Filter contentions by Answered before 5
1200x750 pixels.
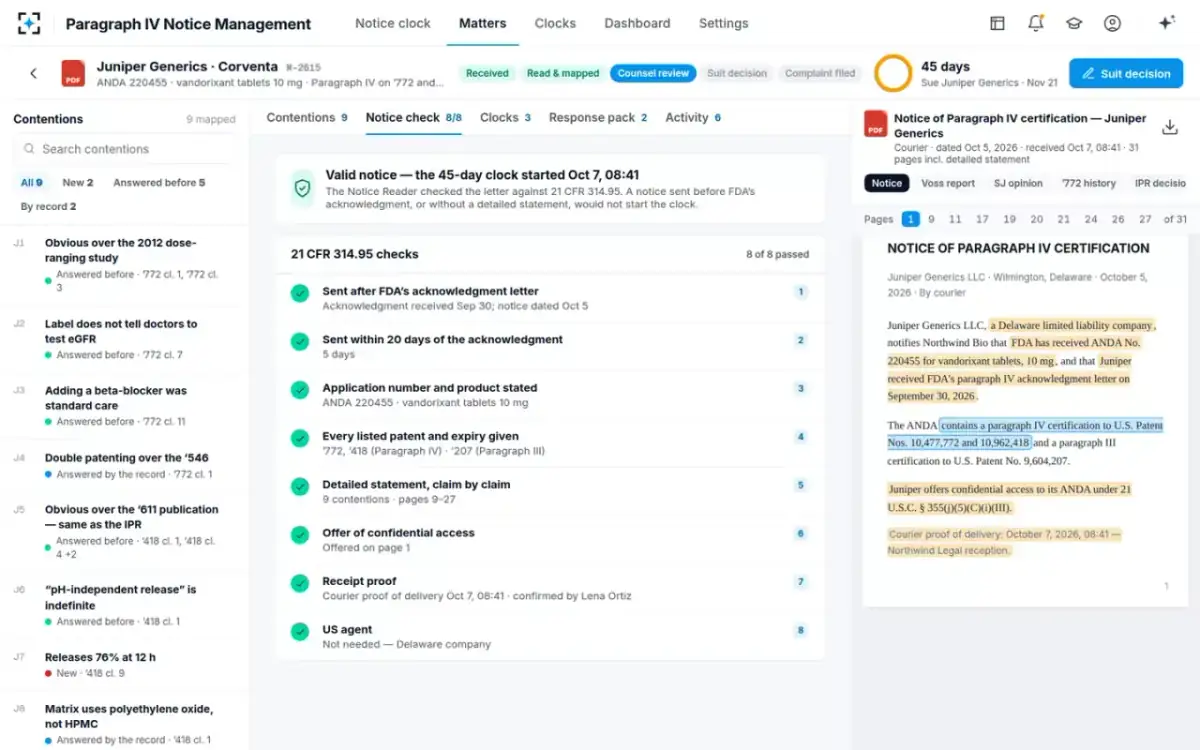pyautogui.click(x=159, y=183)
